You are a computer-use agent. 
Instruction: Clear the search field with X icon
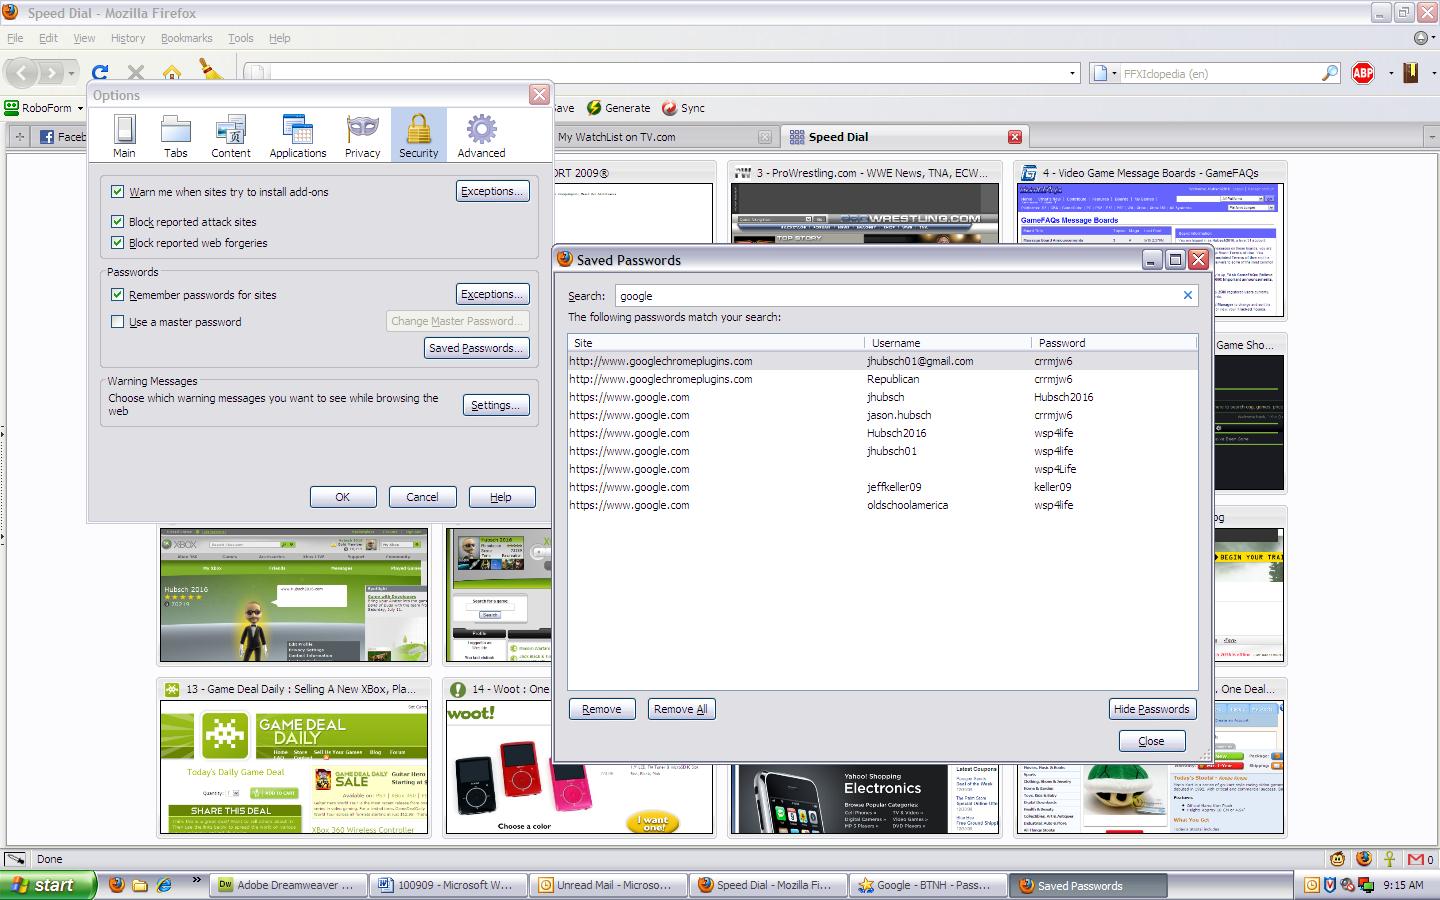(1187, 295)
